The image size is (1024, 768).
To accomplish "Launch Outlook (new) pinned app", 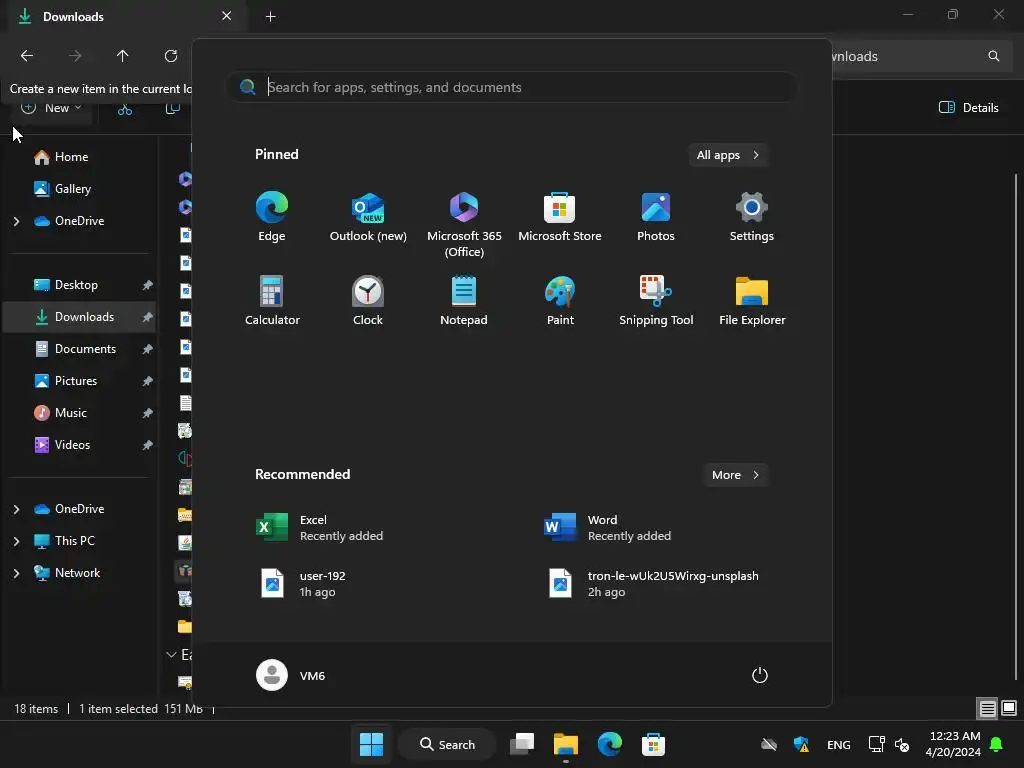I will pos(368,217).
